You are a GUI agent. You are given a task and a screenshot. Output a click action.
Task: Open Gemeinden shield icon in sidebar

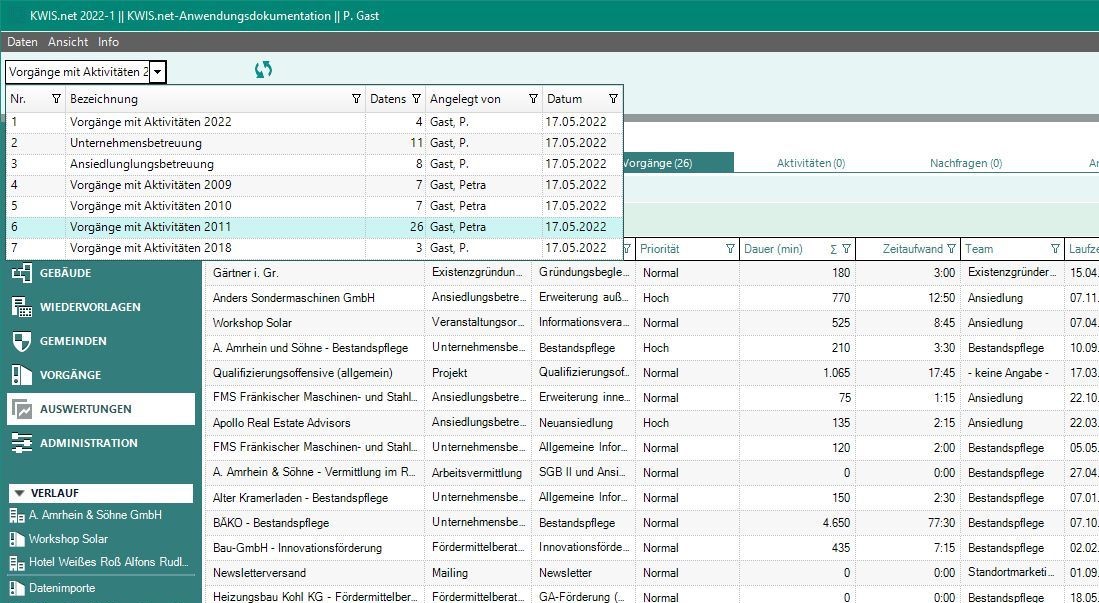coord(22,341)
